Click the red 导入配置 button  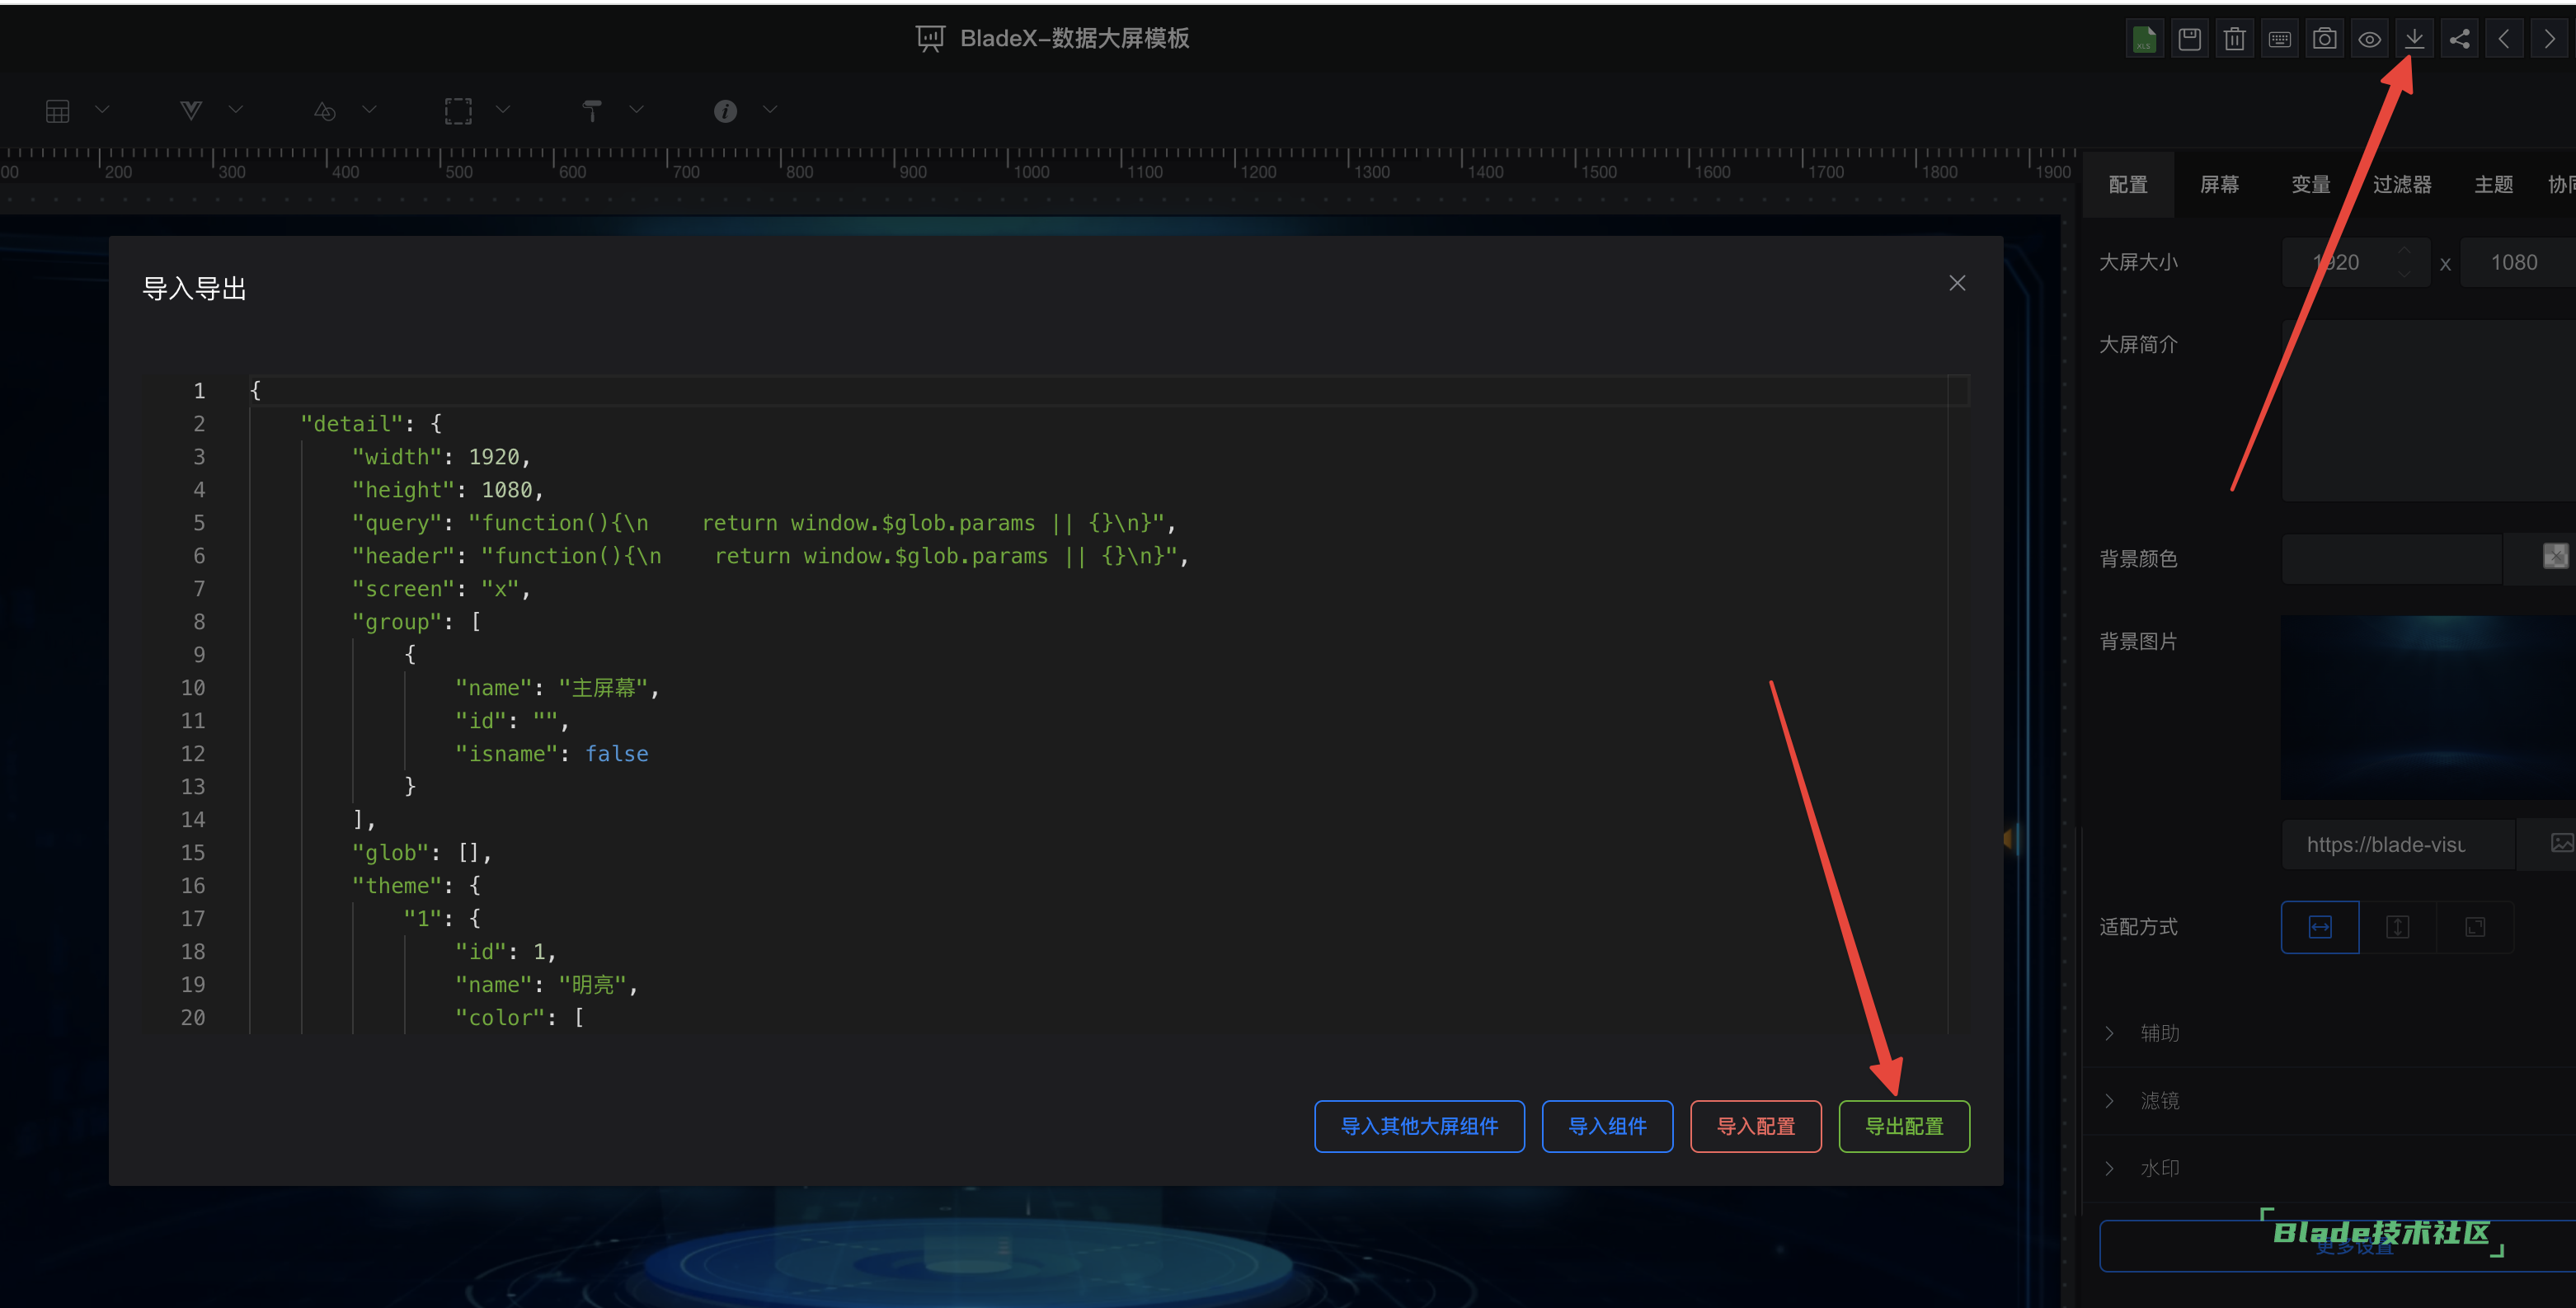coord(1755,1127)
